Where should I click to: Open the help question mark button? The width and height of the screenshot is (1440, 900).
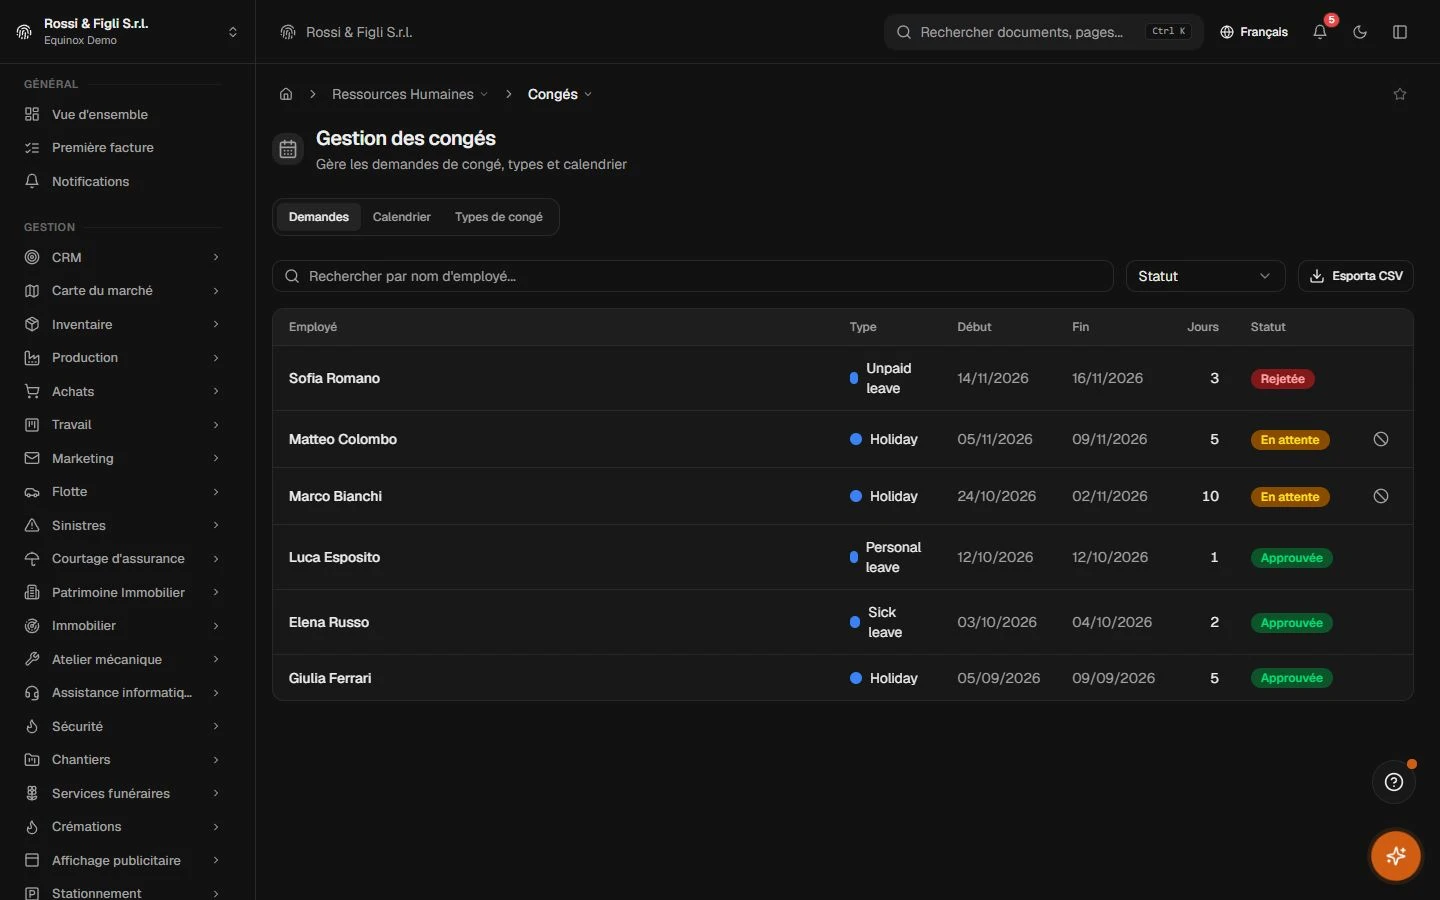[1394, 782]
